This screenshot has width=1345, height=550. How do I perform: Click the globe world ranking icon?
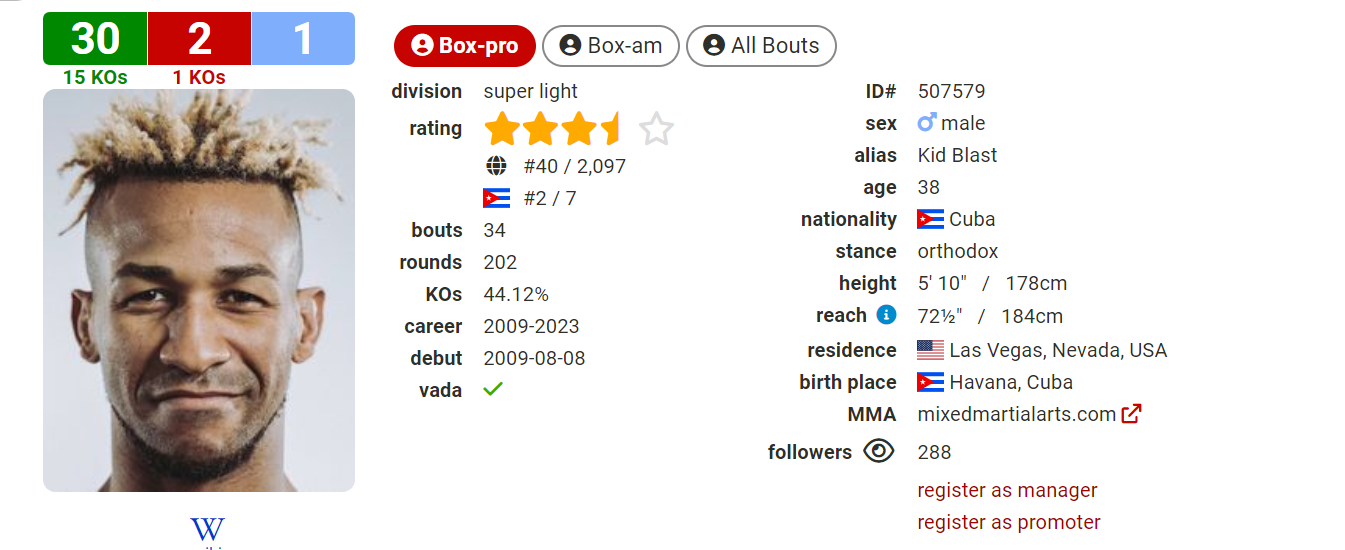[x=496, y=166]
